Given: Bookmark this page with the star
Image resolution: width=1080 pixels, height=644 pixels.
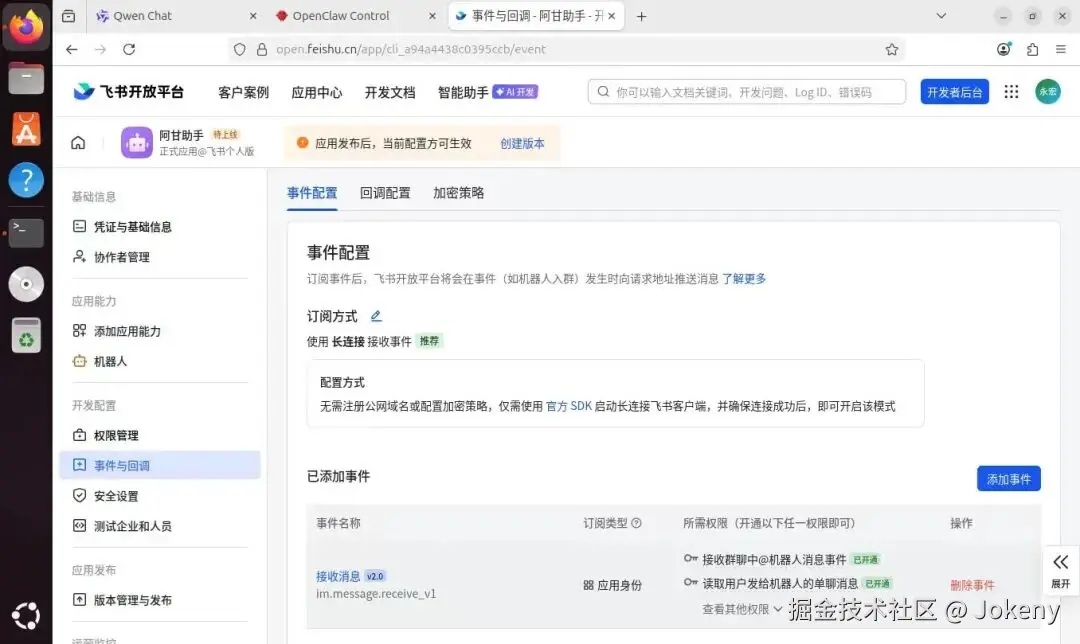Looking at the screenshot, I should (x=892, y=50).
